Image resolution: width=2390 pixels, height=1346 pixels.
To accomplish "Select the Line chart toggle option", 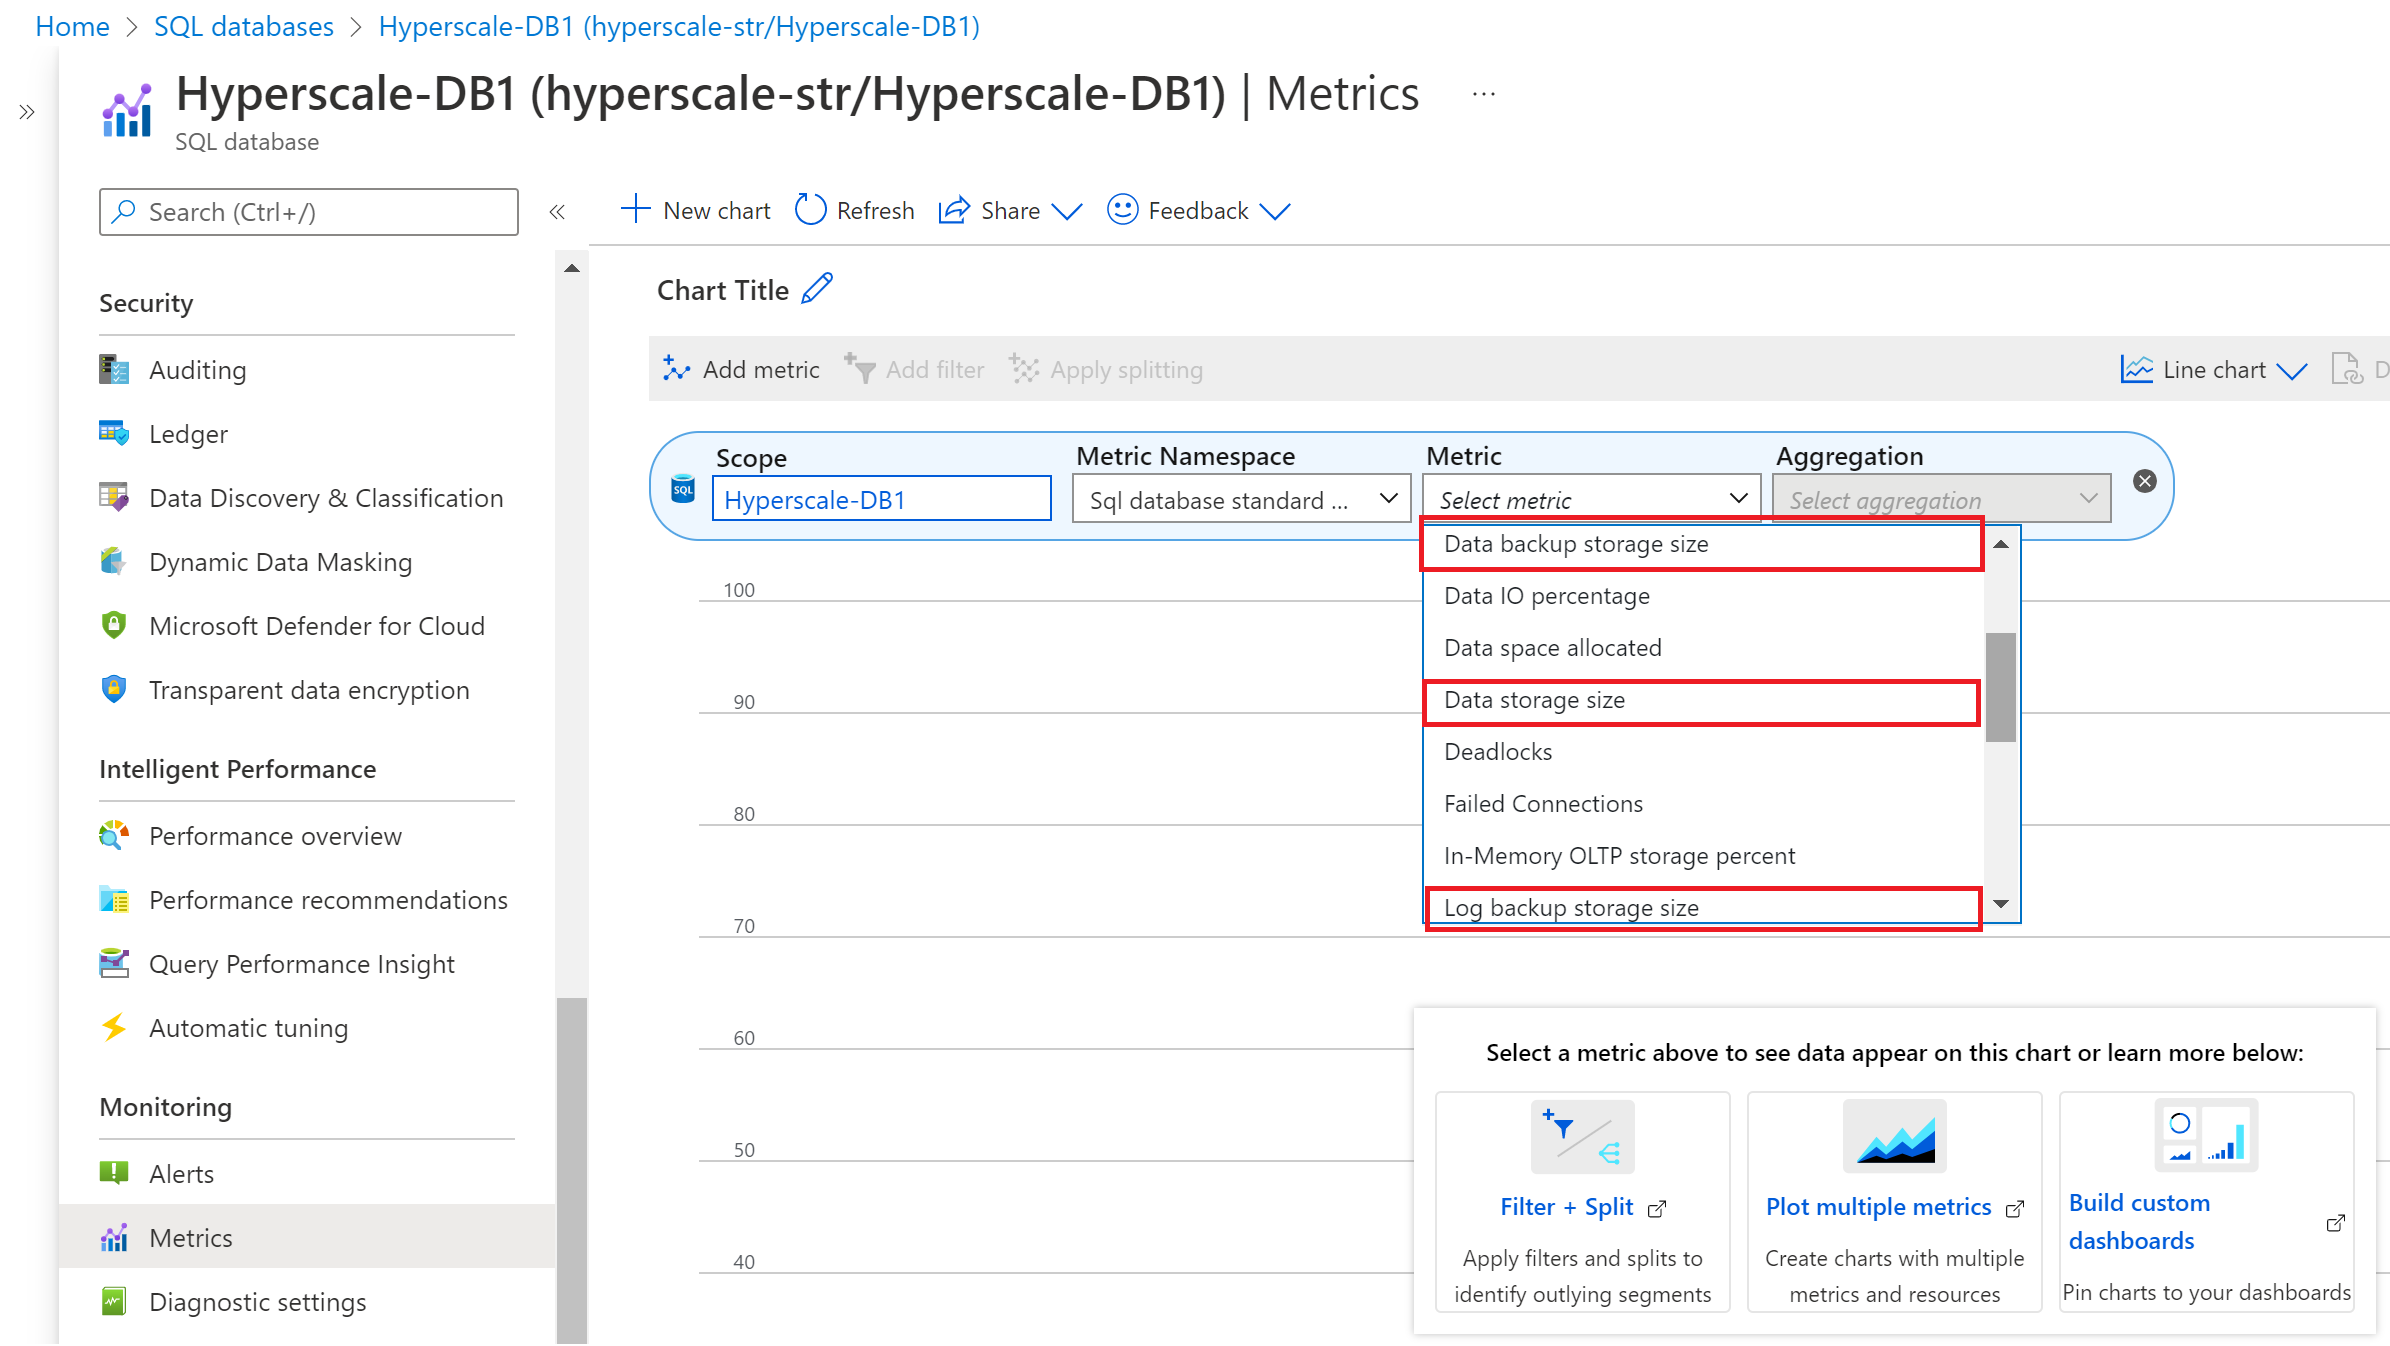I will [2213, 368].
